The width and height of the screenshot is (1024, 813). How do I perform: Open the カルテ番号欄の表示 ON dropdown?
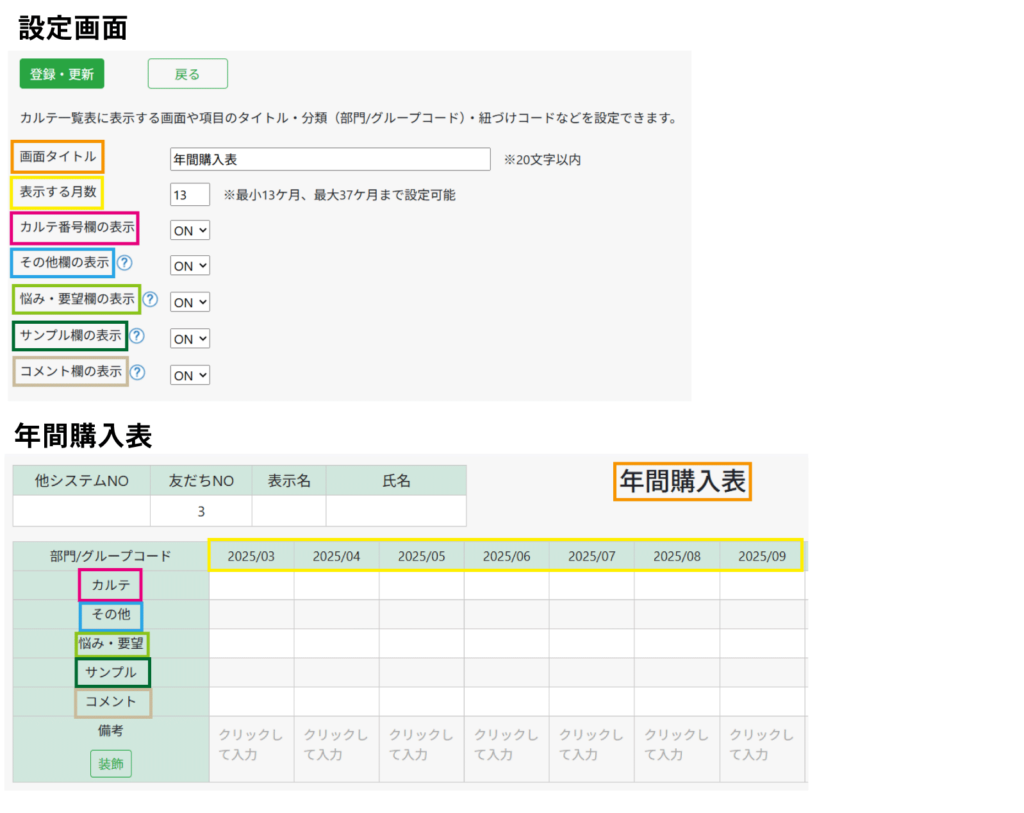pos(190,230)
